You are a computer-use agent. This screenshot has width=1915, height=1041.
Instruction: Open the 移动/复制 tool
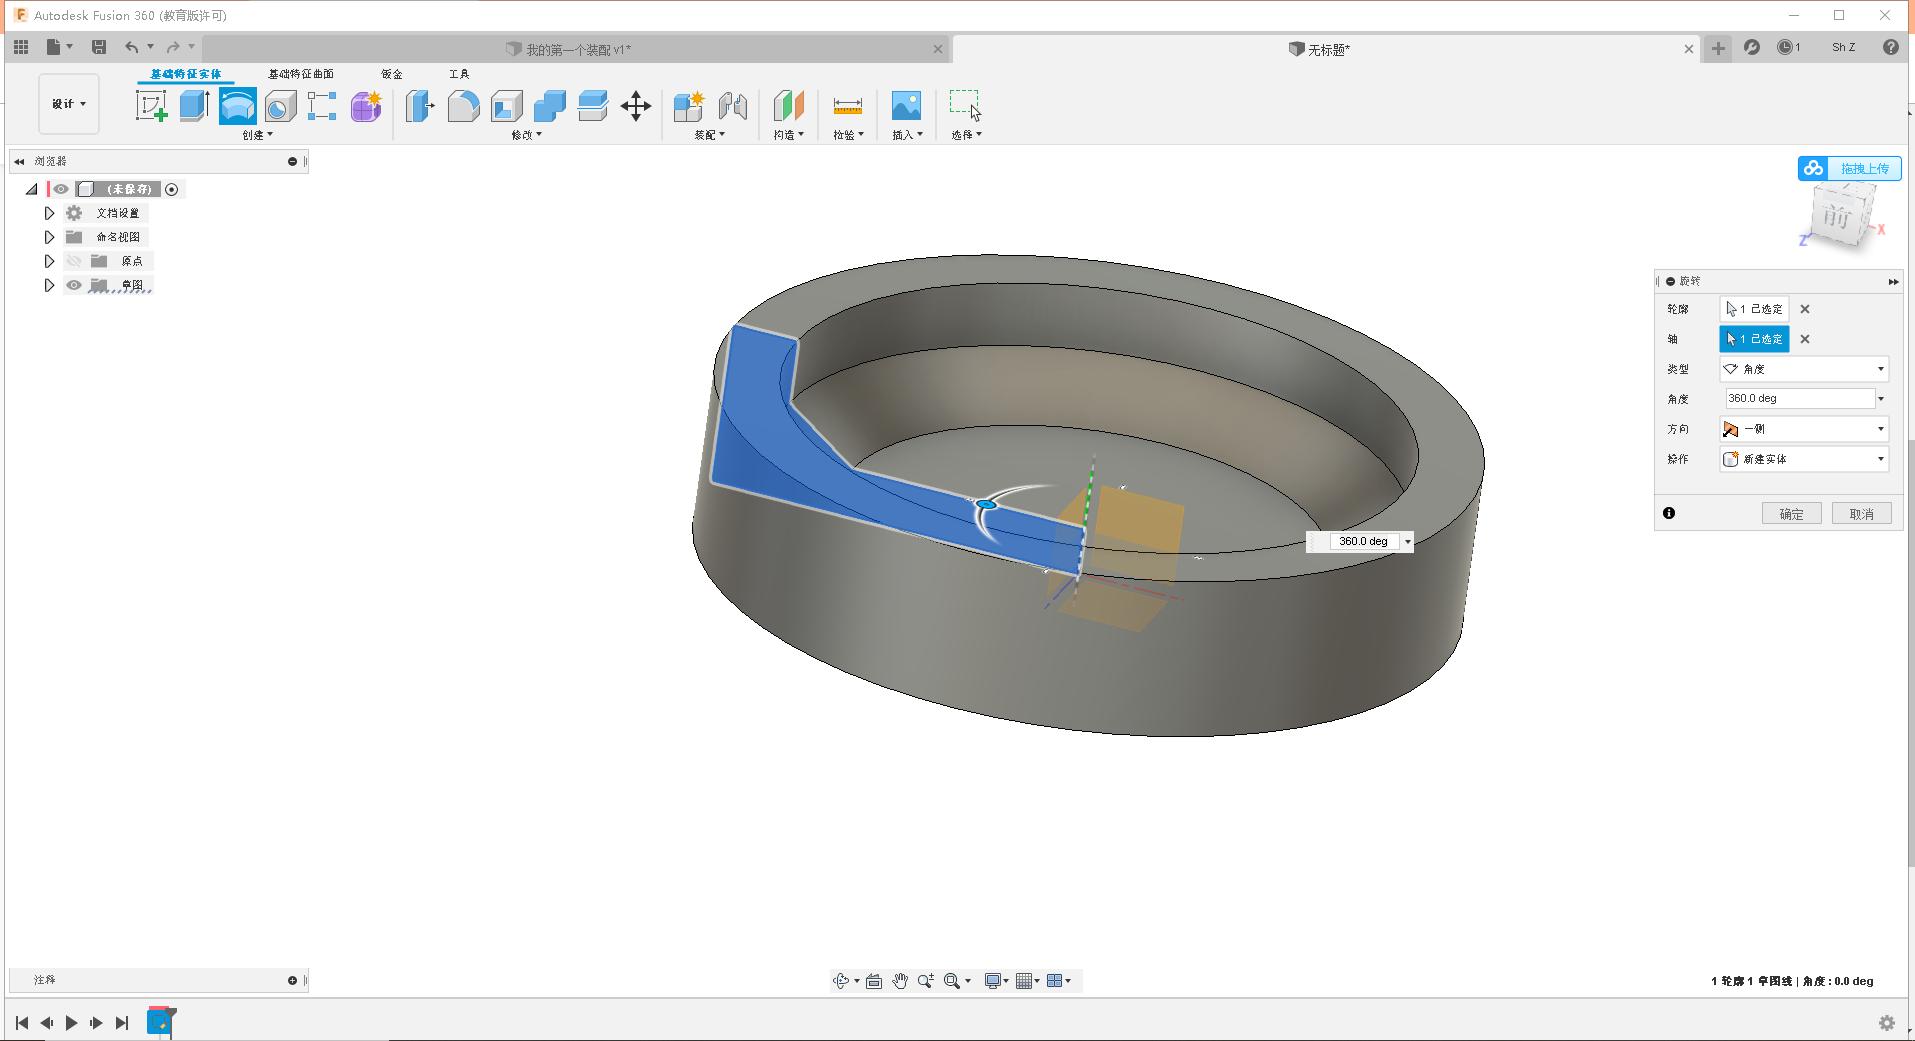(636, 106)
